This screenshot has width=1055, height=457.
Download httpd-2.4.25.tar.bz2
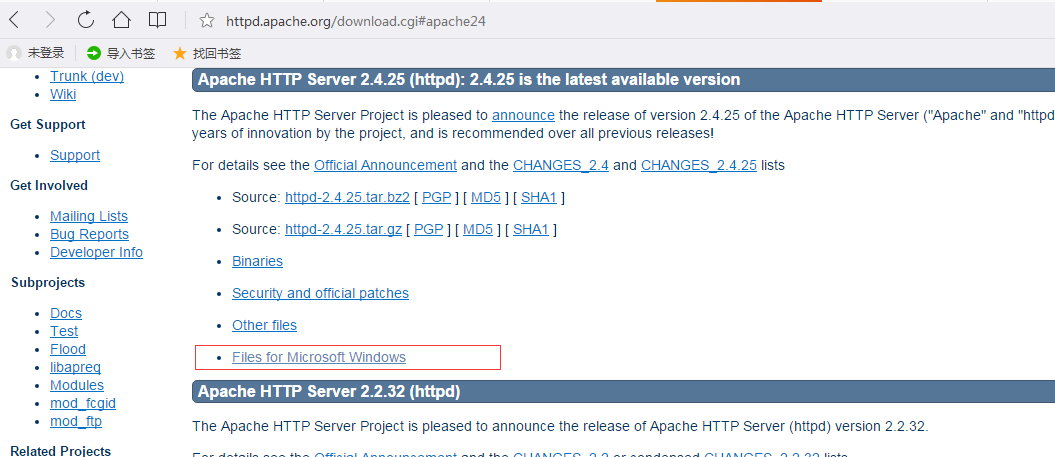[347, 198]
